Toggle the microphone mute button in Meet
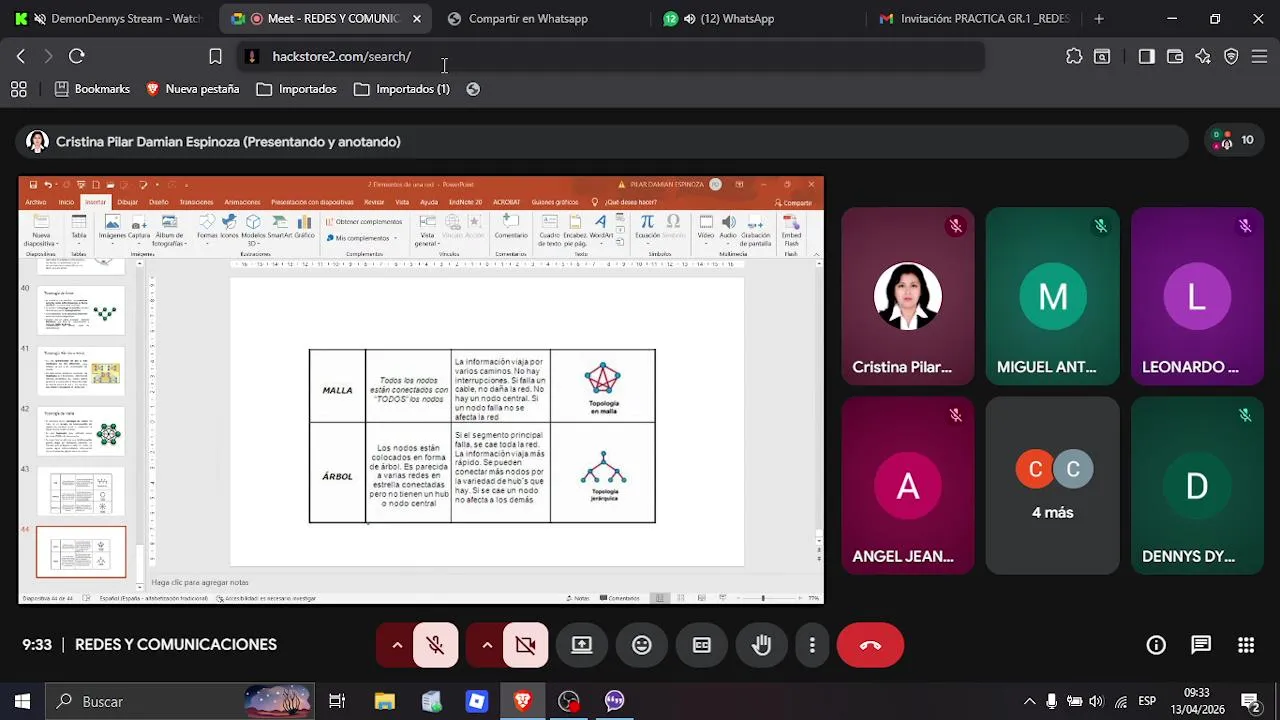 point(435,645)
